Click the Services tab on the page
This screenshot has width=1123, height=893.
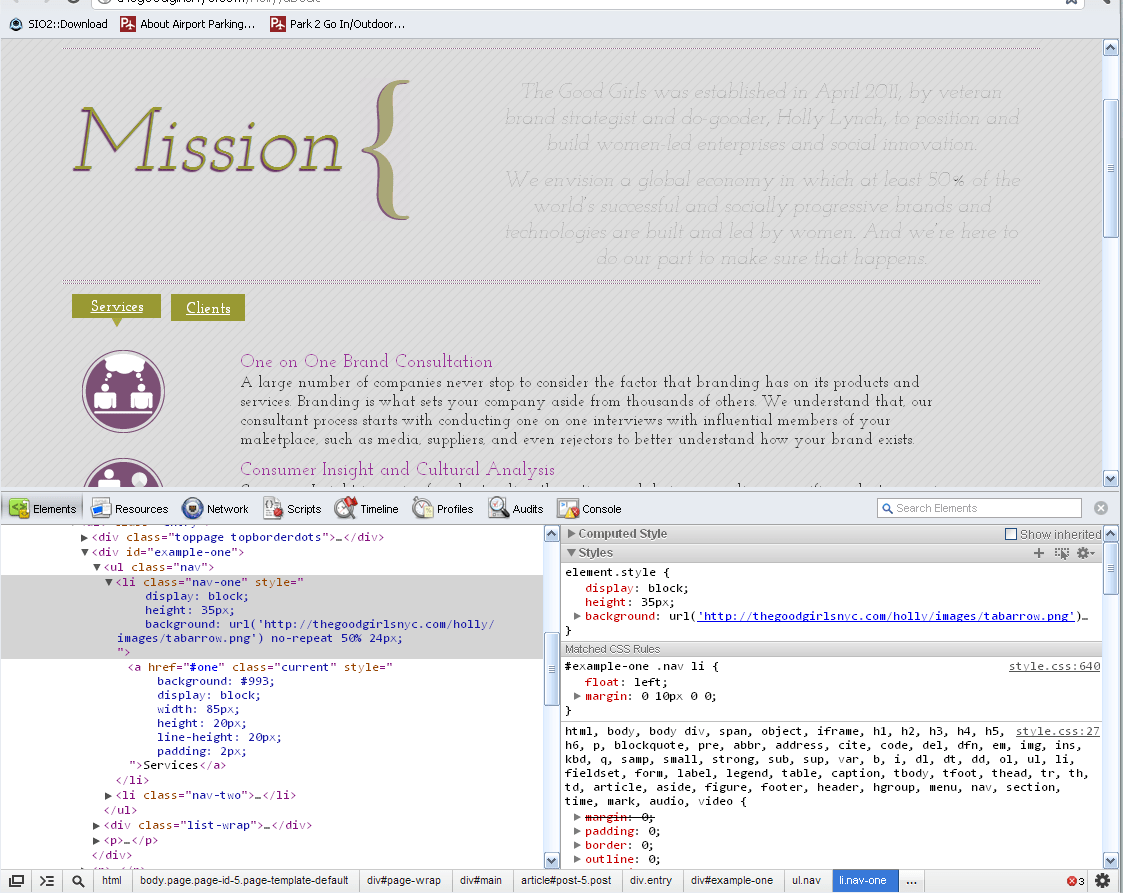117,306
